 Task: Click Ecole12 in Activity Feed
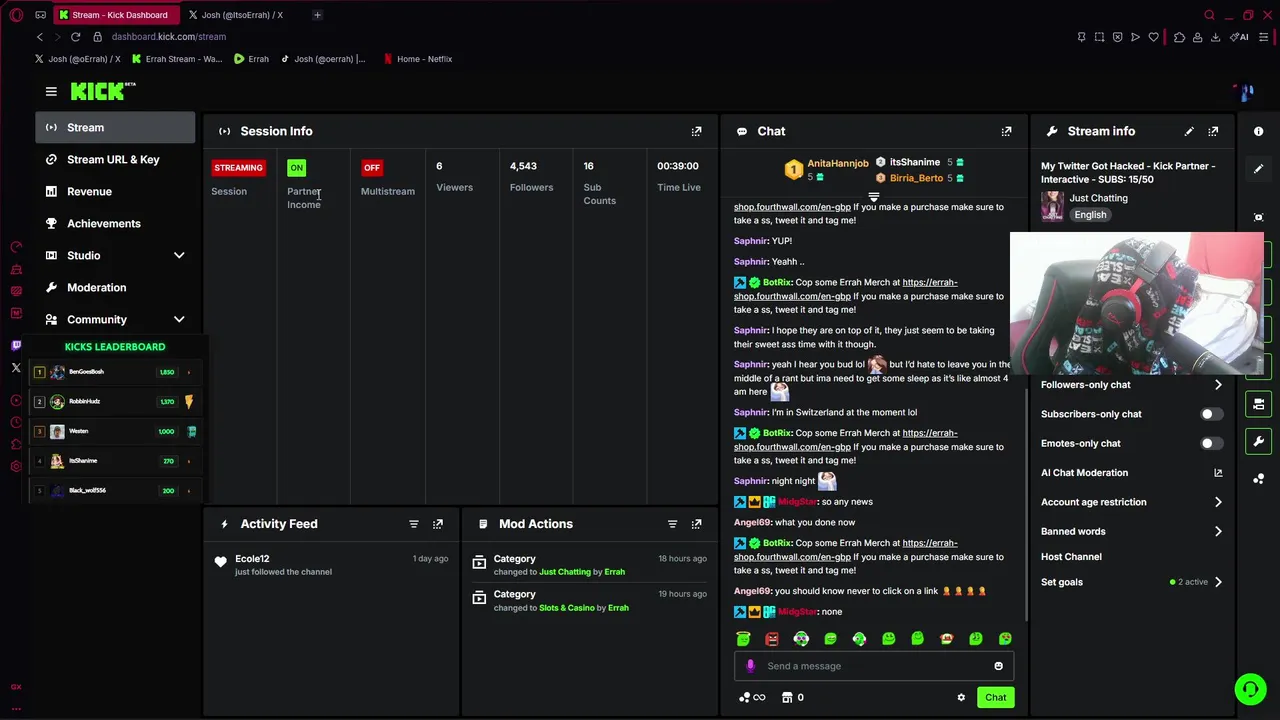click(x=252, y=559)
